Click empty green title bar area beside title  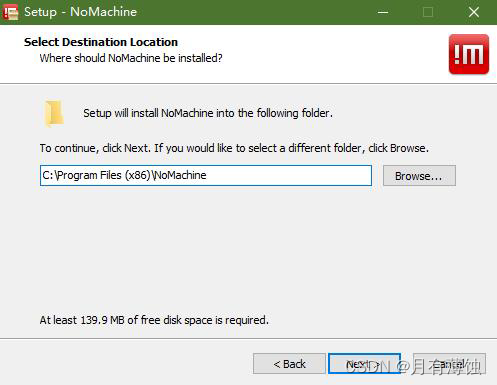pyautogui.click(x=253, y=12)
